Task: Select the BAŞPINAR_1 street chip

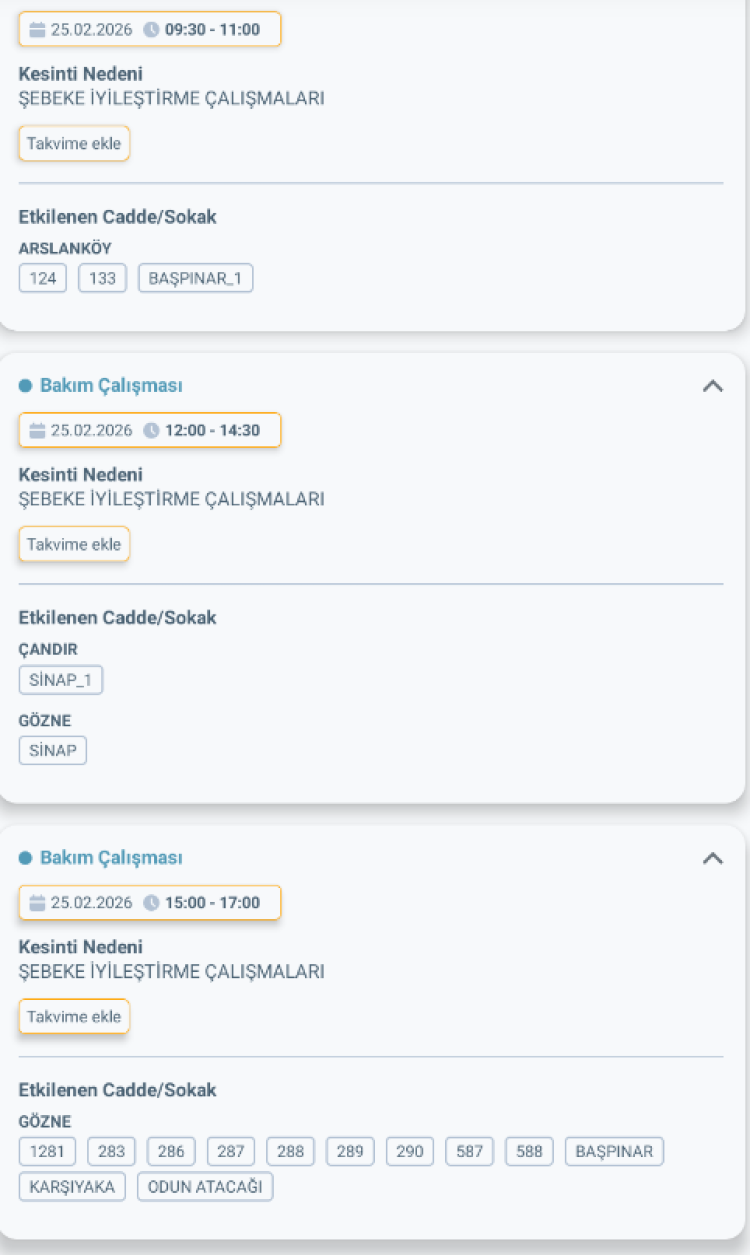Action: pyautogui.click(x=195, y=279)
